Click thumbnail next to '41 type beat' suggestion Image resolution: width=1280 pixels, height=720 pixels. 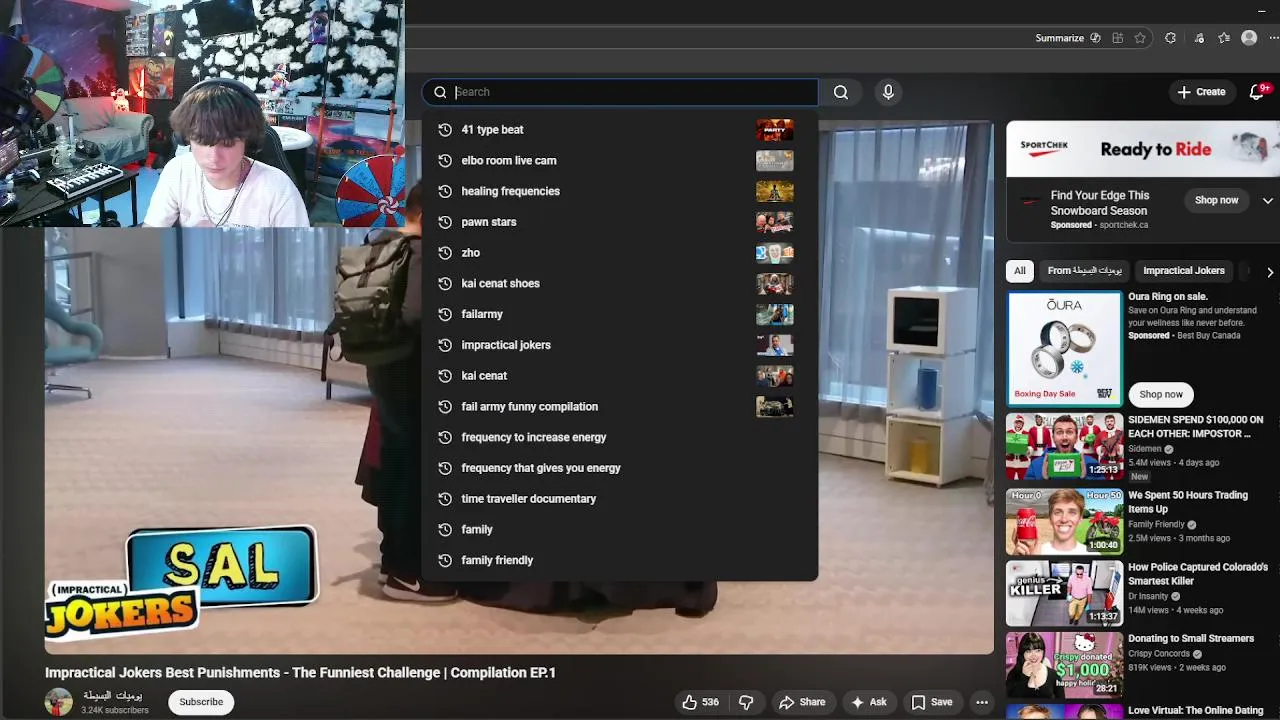coord(774,129)
